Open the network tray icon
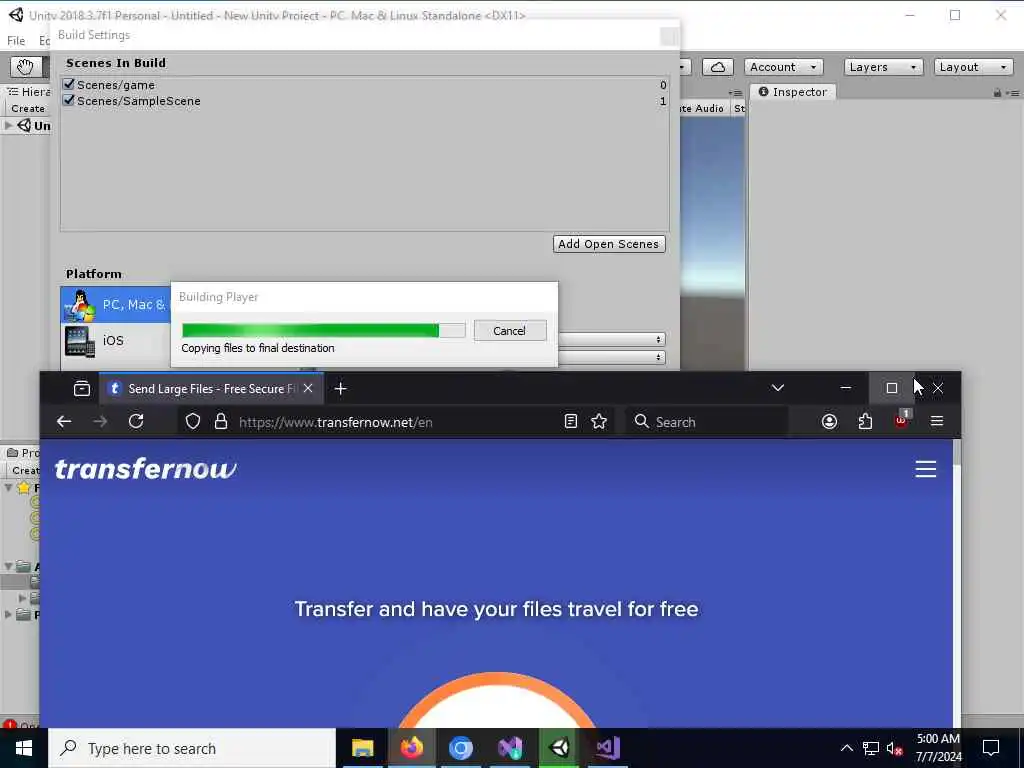1024x768 pixels. point(871,748)
